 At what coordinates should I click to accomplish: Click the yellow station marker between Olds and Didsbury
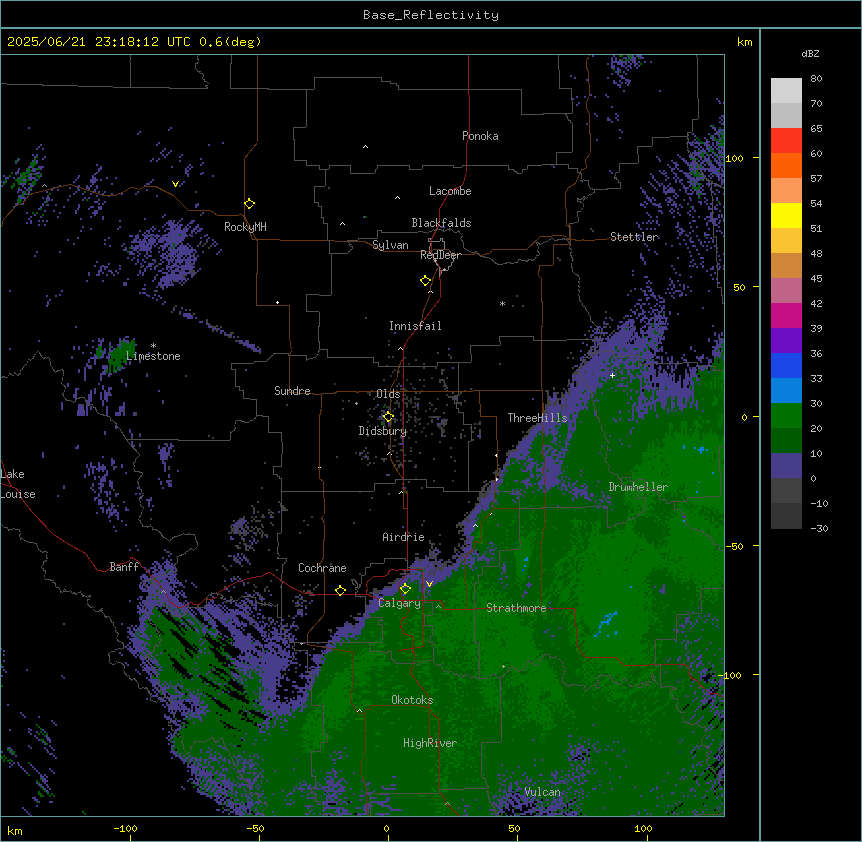coord(388,417)
